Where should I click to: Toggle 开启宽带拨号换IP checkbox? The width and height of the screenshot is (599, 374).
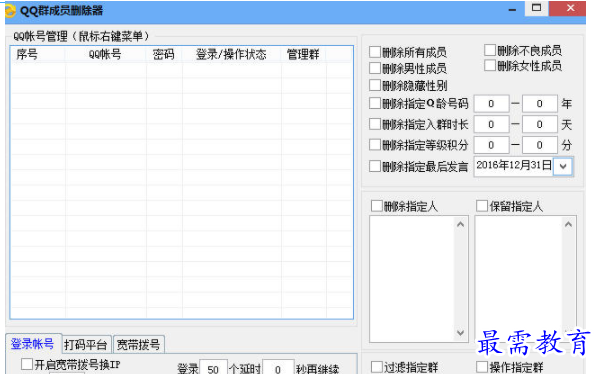pos(27,364)
